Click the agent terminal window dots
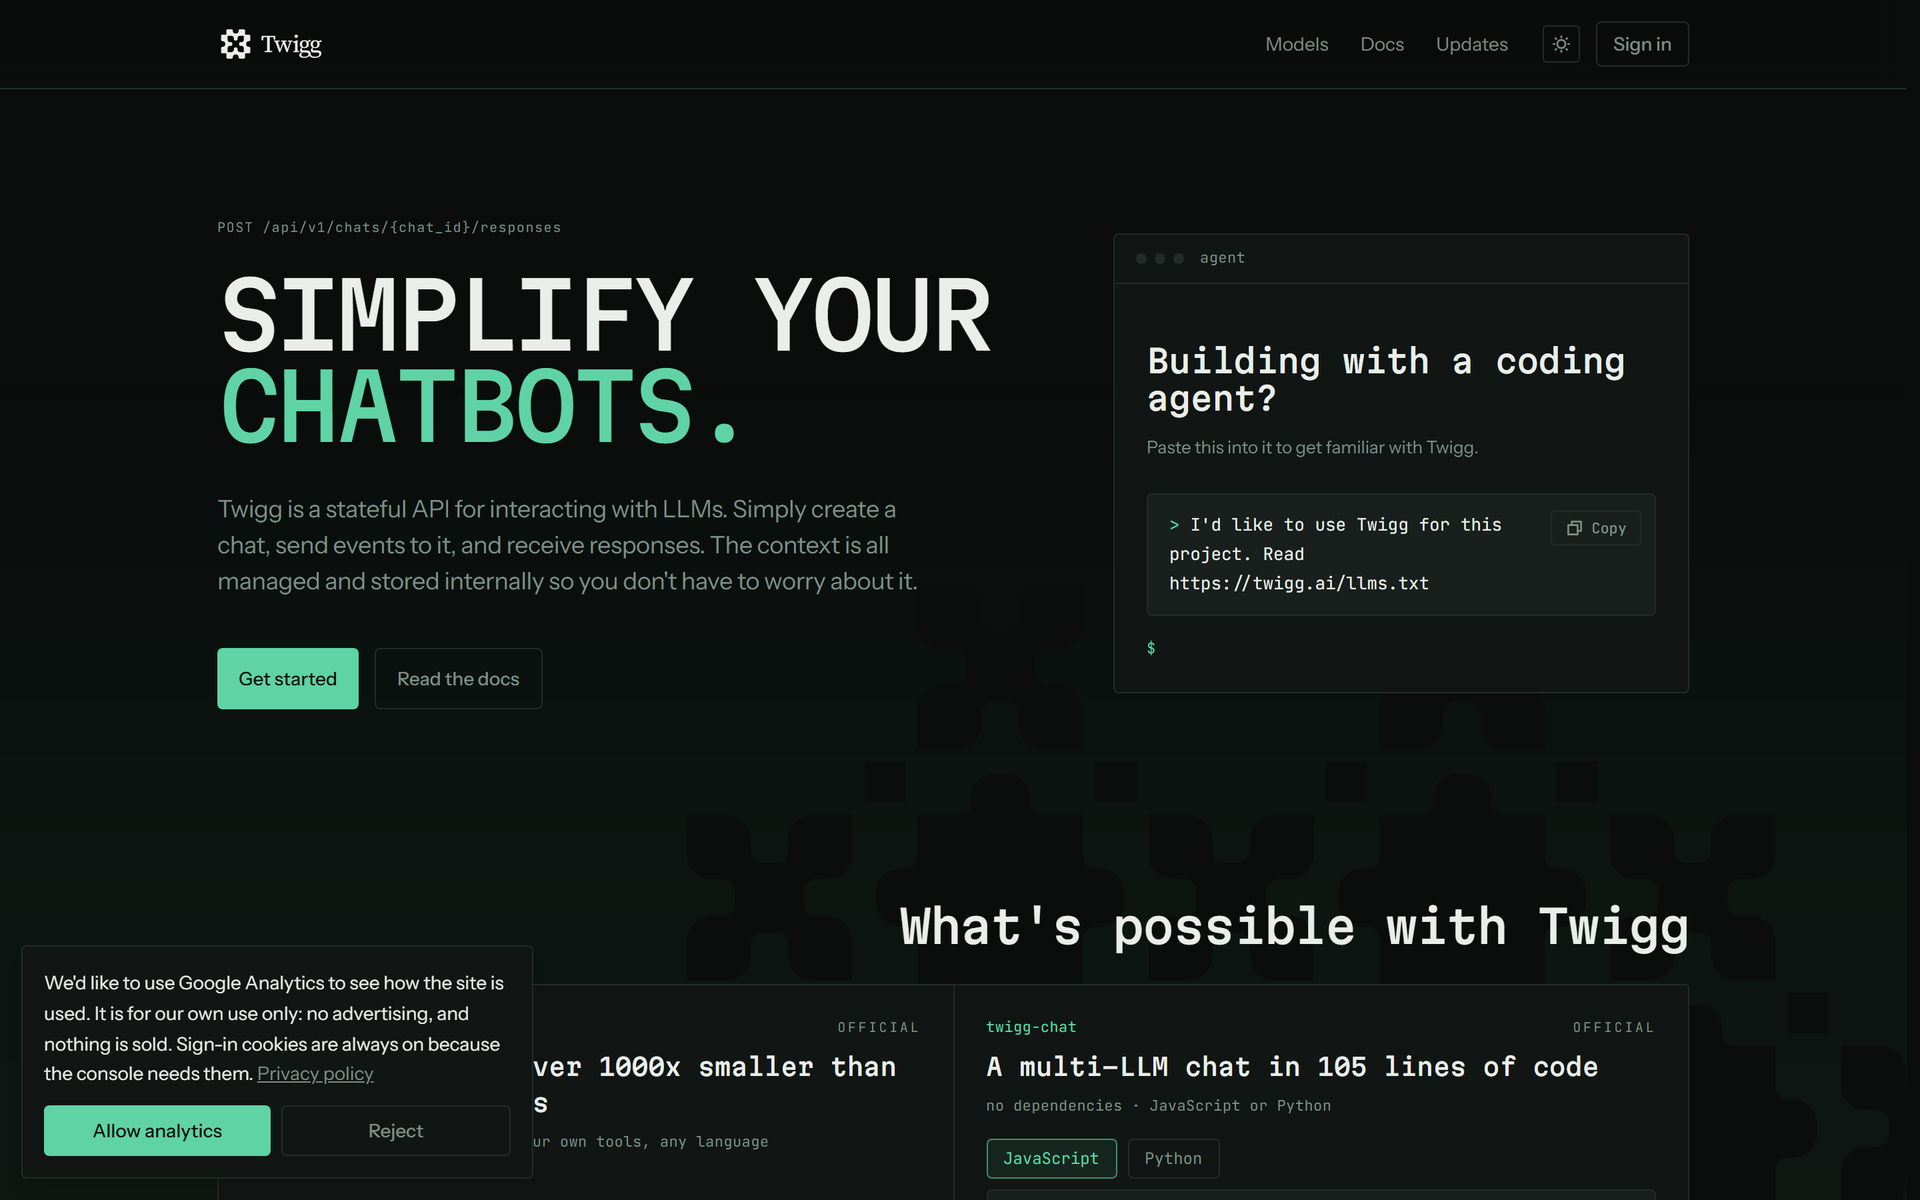The width and height of the screenshot is (1920, 1200). [x=1160, y=258]
